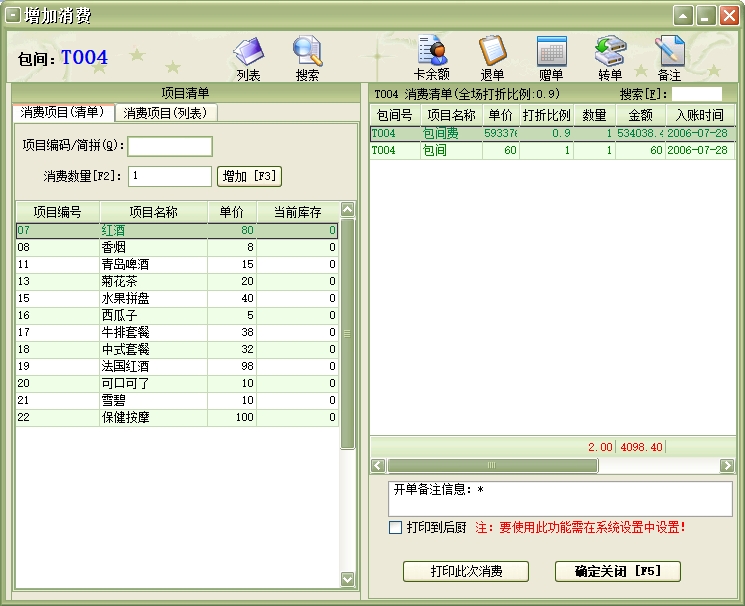Click the 备注 (Remark) toolbar icon
The width and height of the screenshot is (745, 606).
(669, 58)
